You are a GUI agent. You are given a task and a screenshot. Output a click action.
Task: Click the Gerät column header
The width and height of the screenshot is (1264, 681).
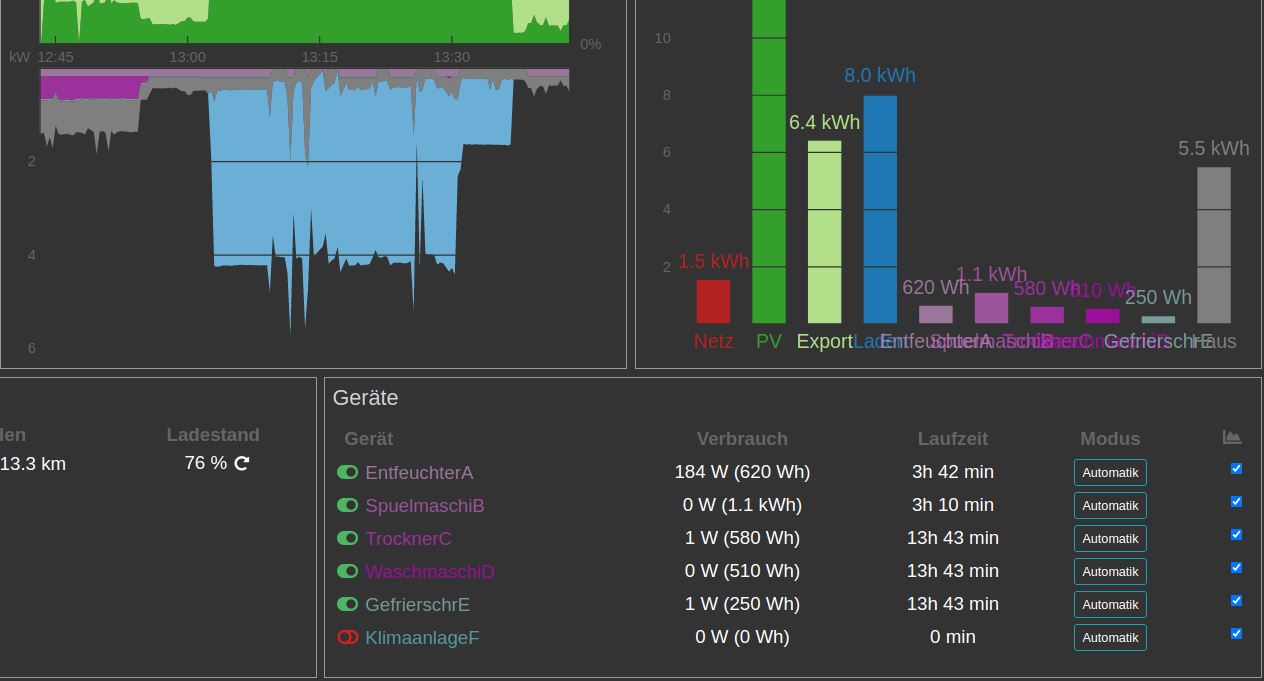click(x=368, y=439)
